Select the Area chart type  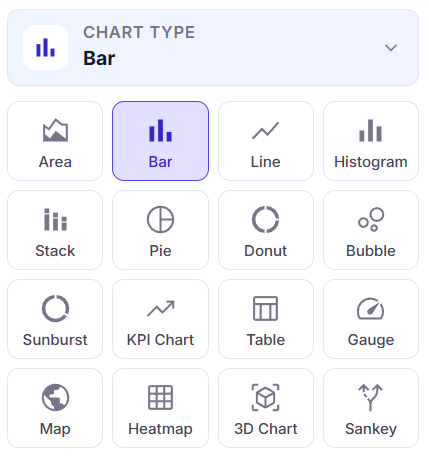(x=55, y=141)
